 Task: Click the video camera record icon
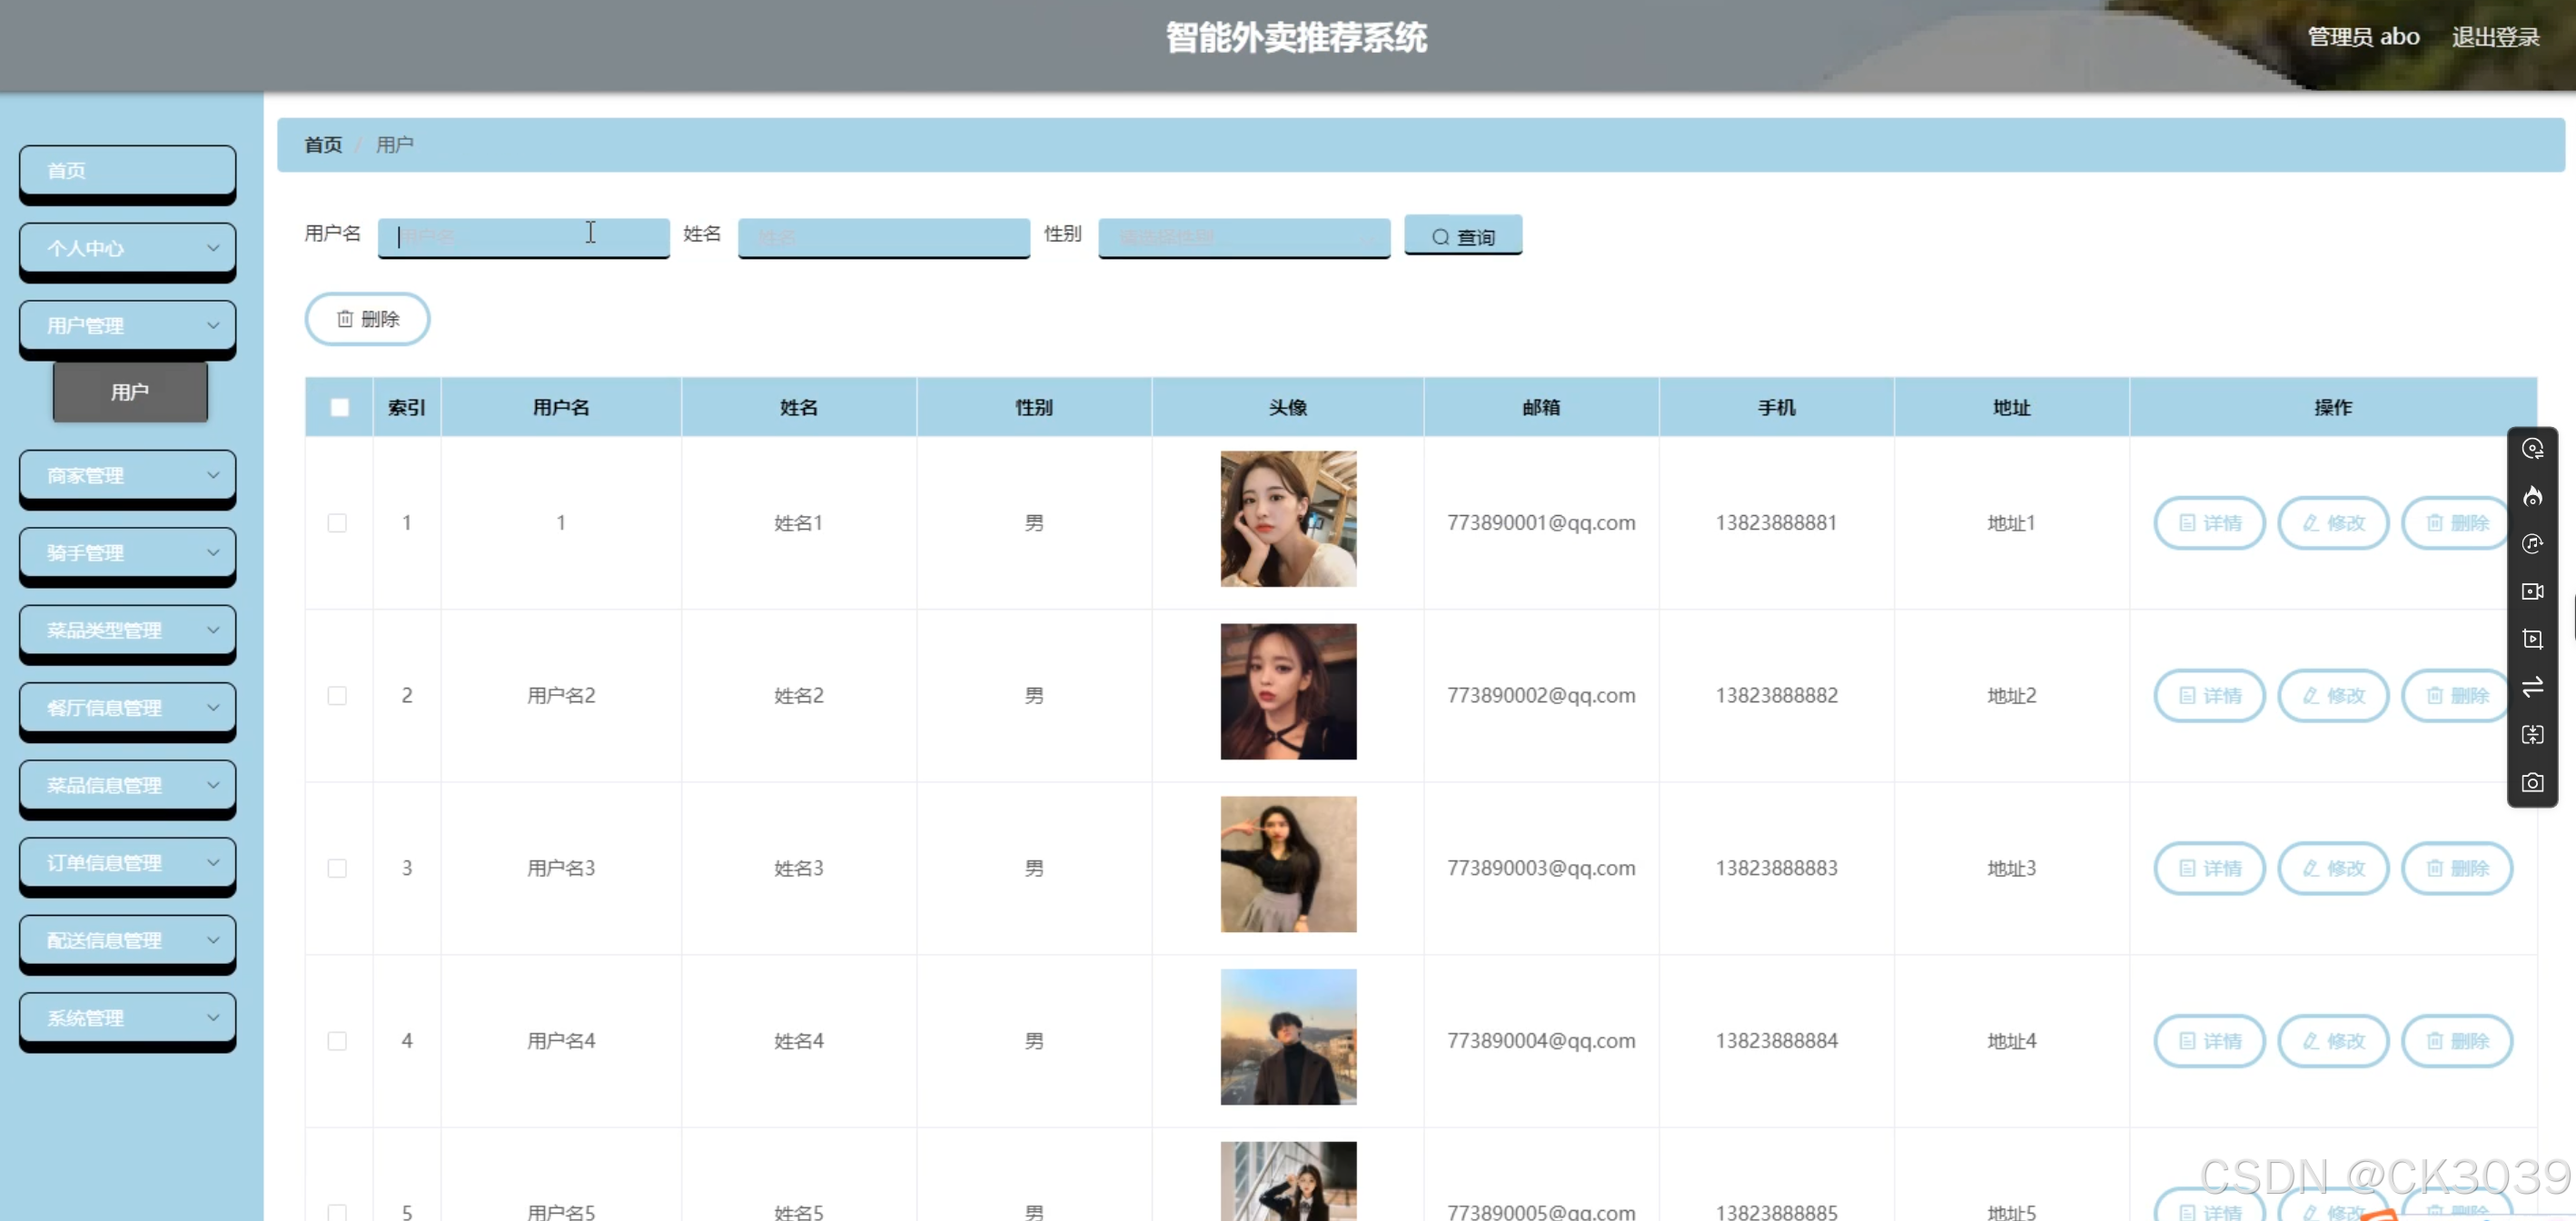(2532, 592)
